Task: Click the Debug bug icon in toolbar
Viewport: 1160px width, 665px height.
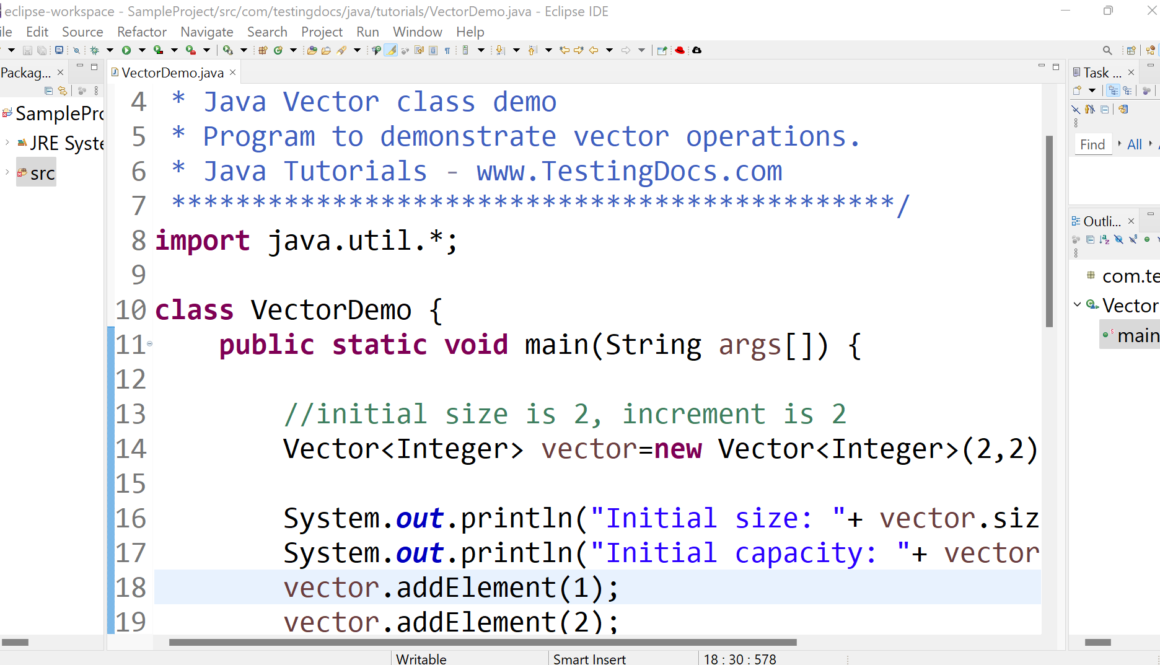Action: [96, 50]
